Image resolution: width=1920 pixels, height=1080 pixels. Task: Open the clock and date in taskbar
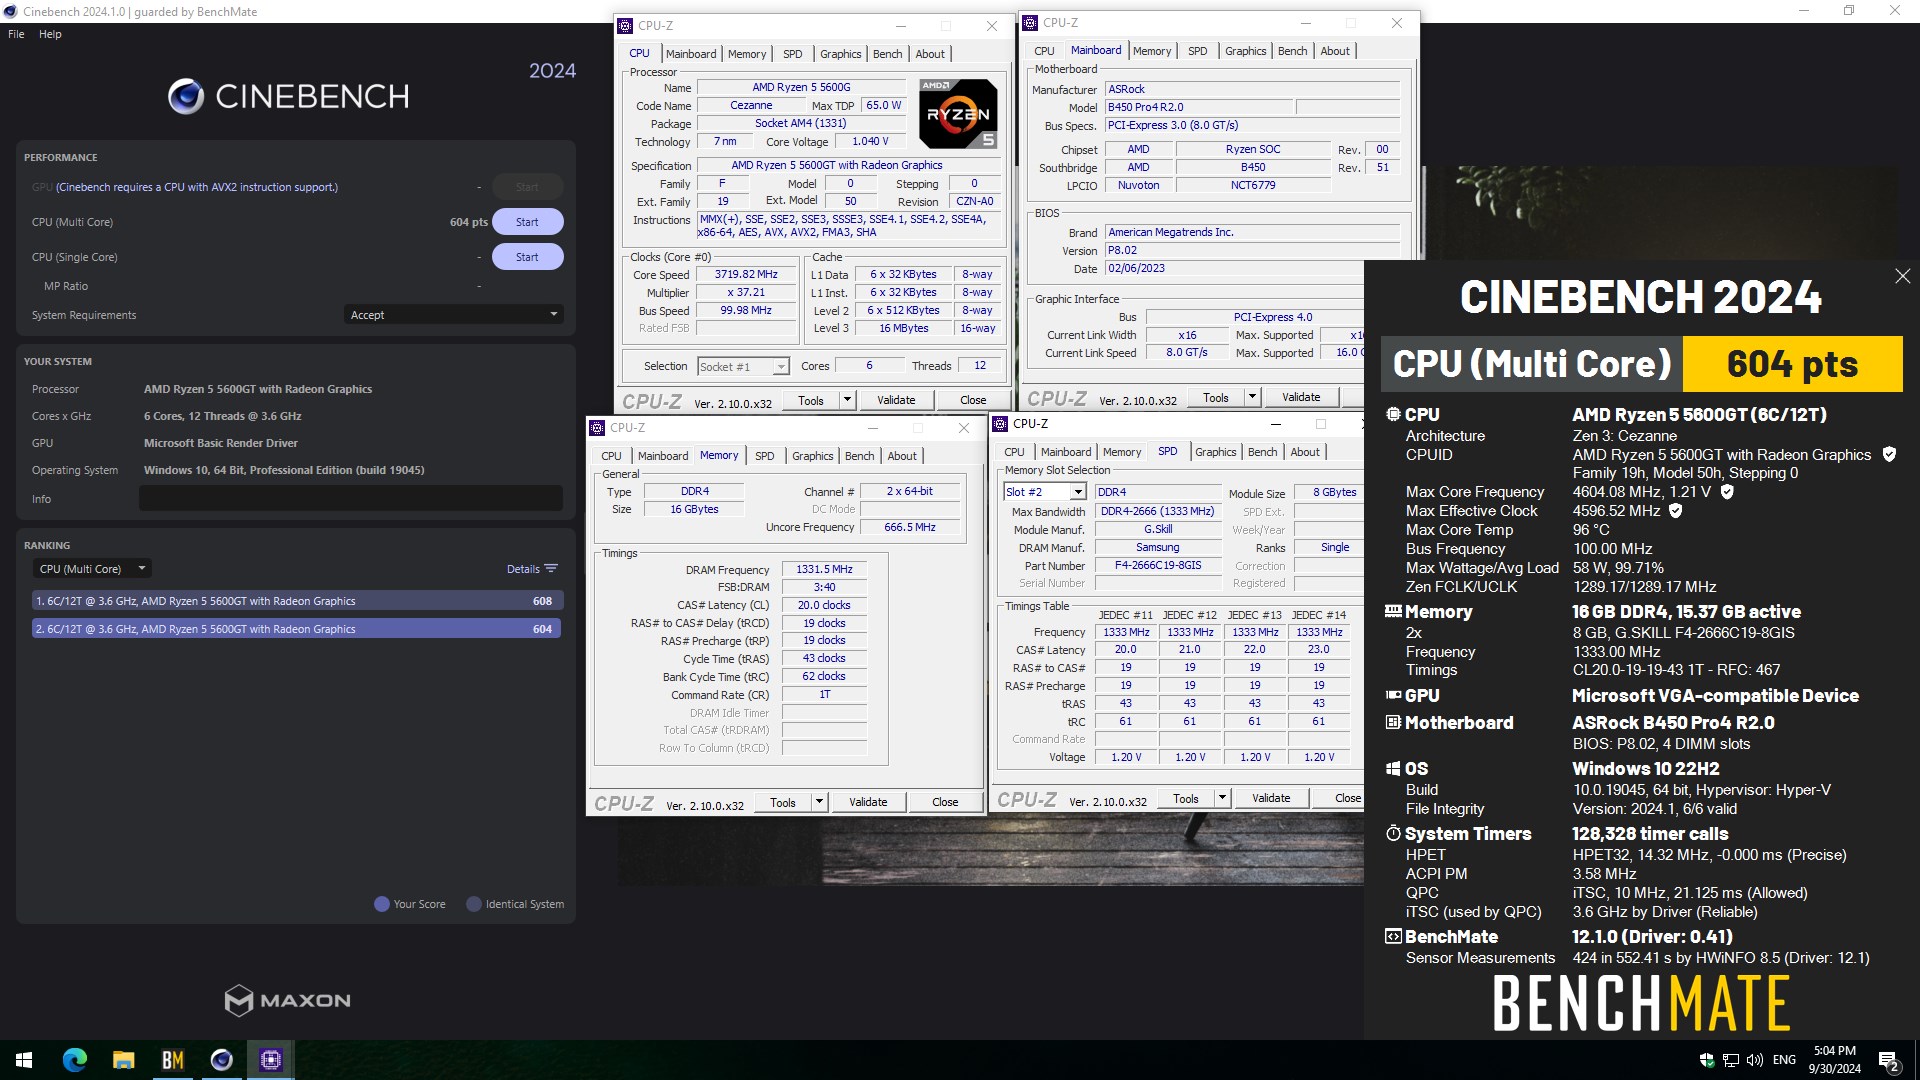[1834, 1060]
